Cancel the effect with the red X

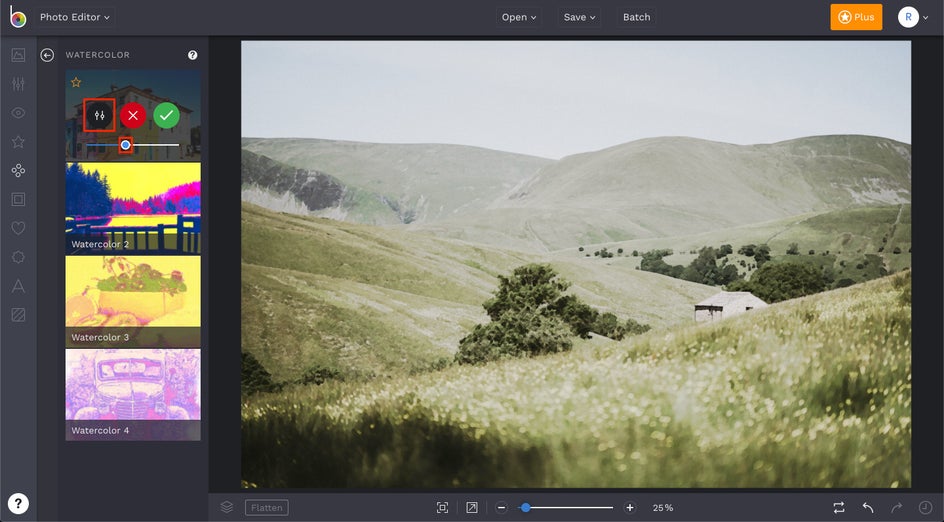(133, 115)
